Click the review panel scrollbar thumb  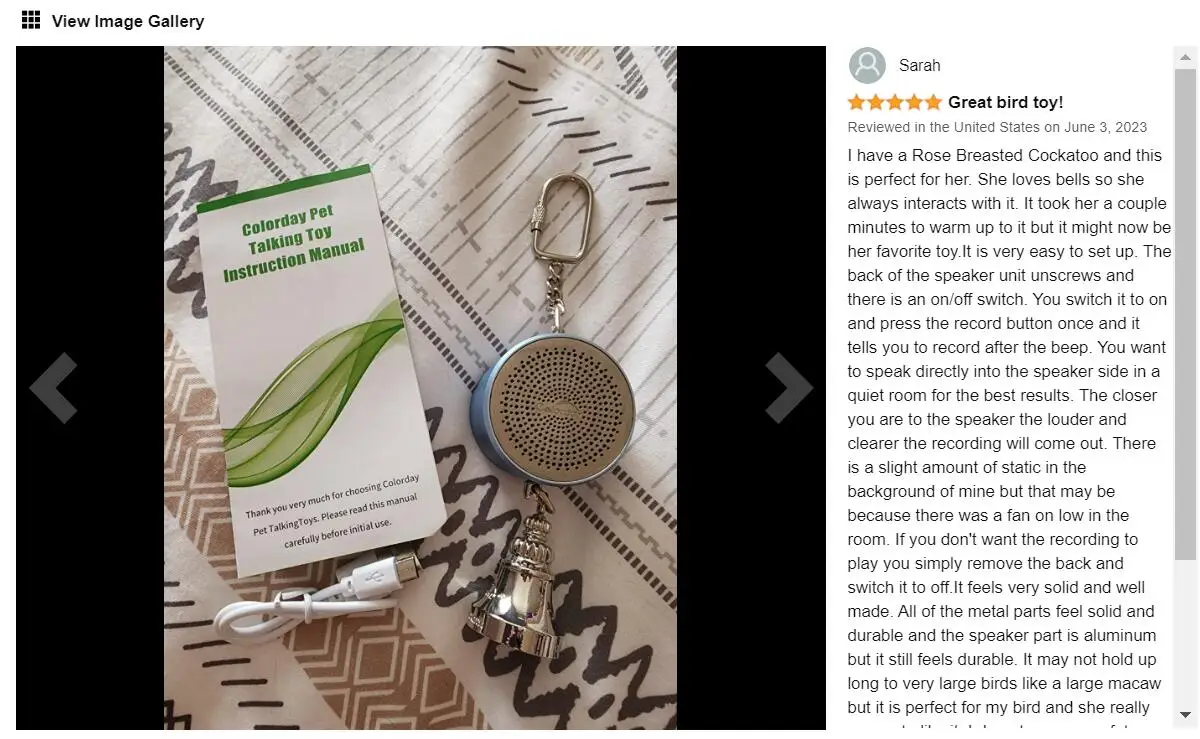[x=1185, y=313]
